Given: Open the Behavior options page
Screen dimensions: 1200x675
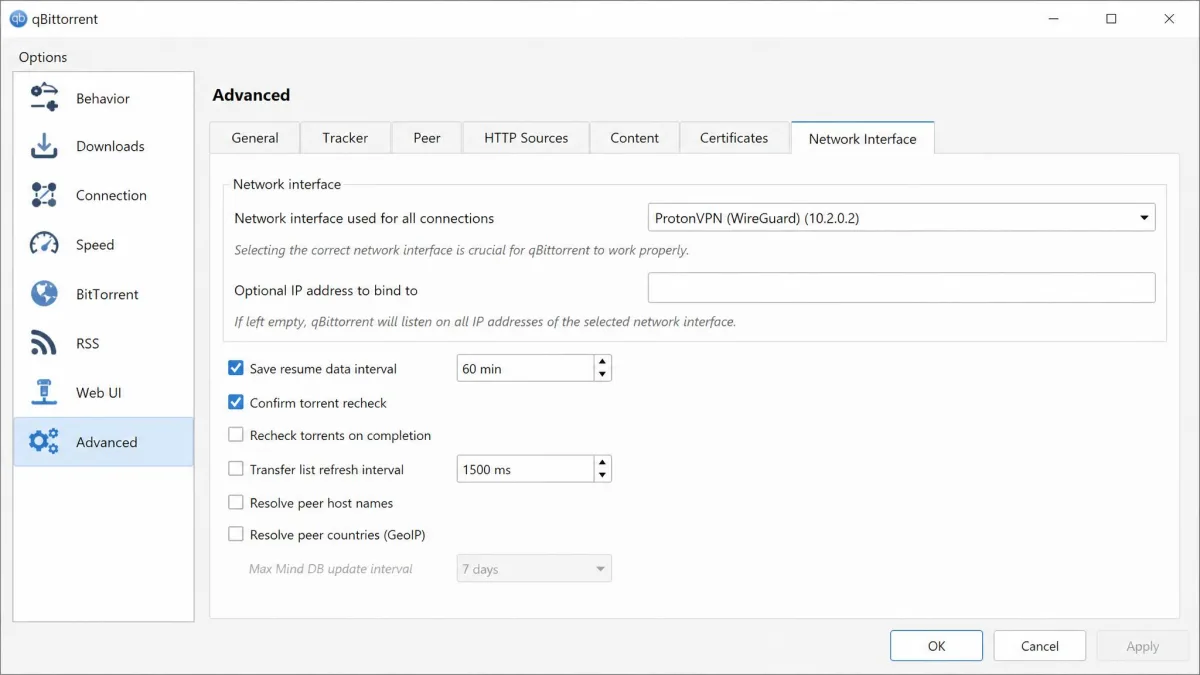Looking at the screenshot, I should click(x=104, y=99).
